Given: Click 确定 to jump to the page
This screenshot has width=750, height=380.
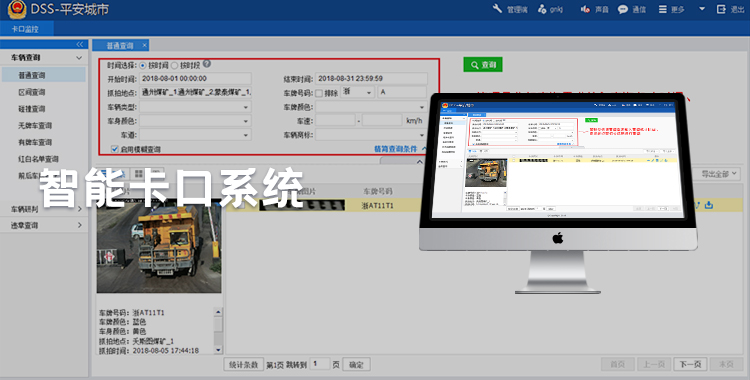Looking at the screenshot, I should point(356,365).
